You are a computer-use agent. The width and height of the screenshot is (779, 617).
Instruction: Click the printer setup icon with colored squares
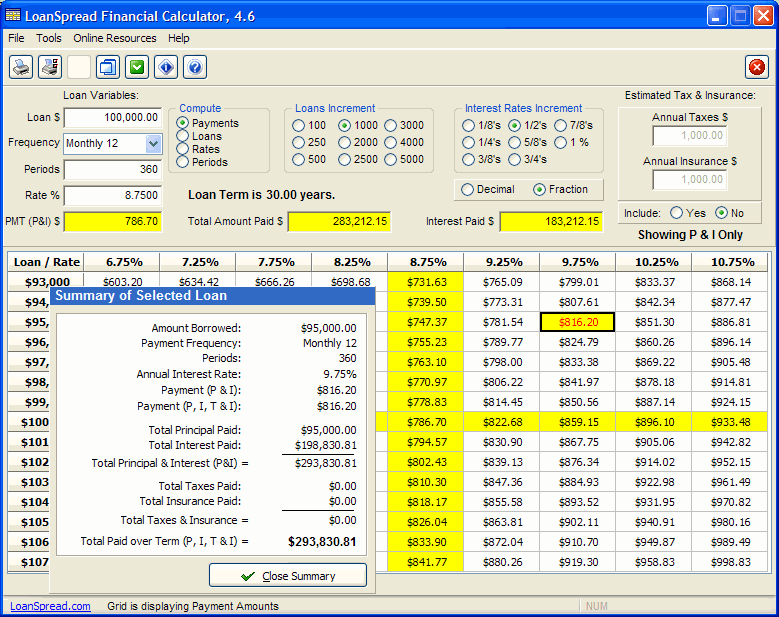(x=50, y=67)
